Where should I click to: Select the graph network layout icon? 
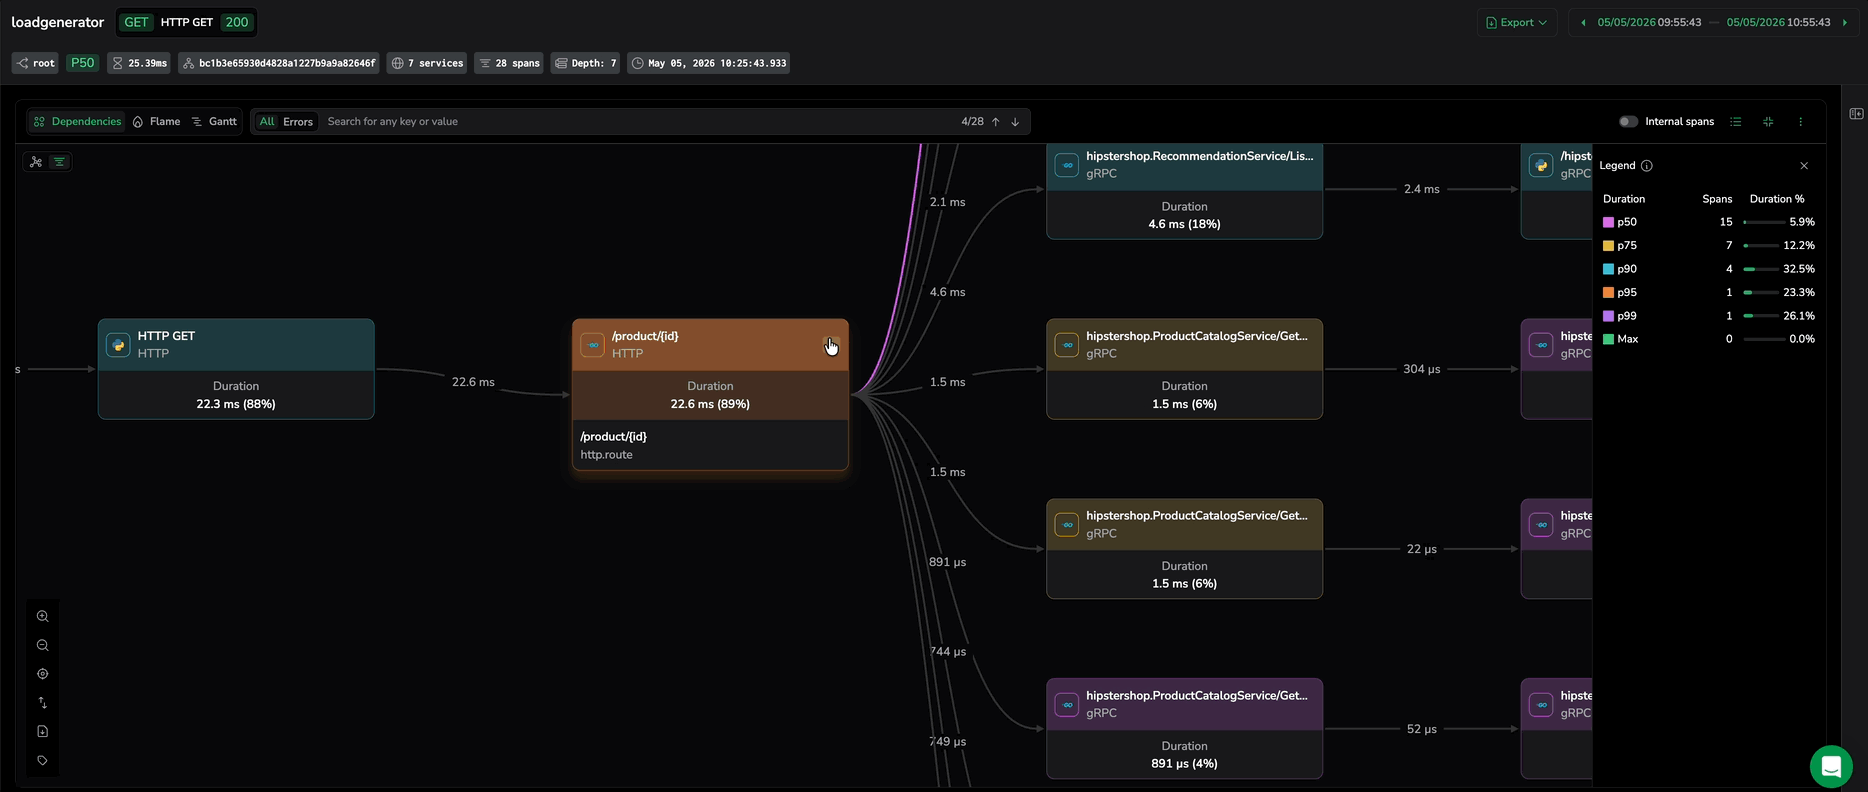point(36,162)
